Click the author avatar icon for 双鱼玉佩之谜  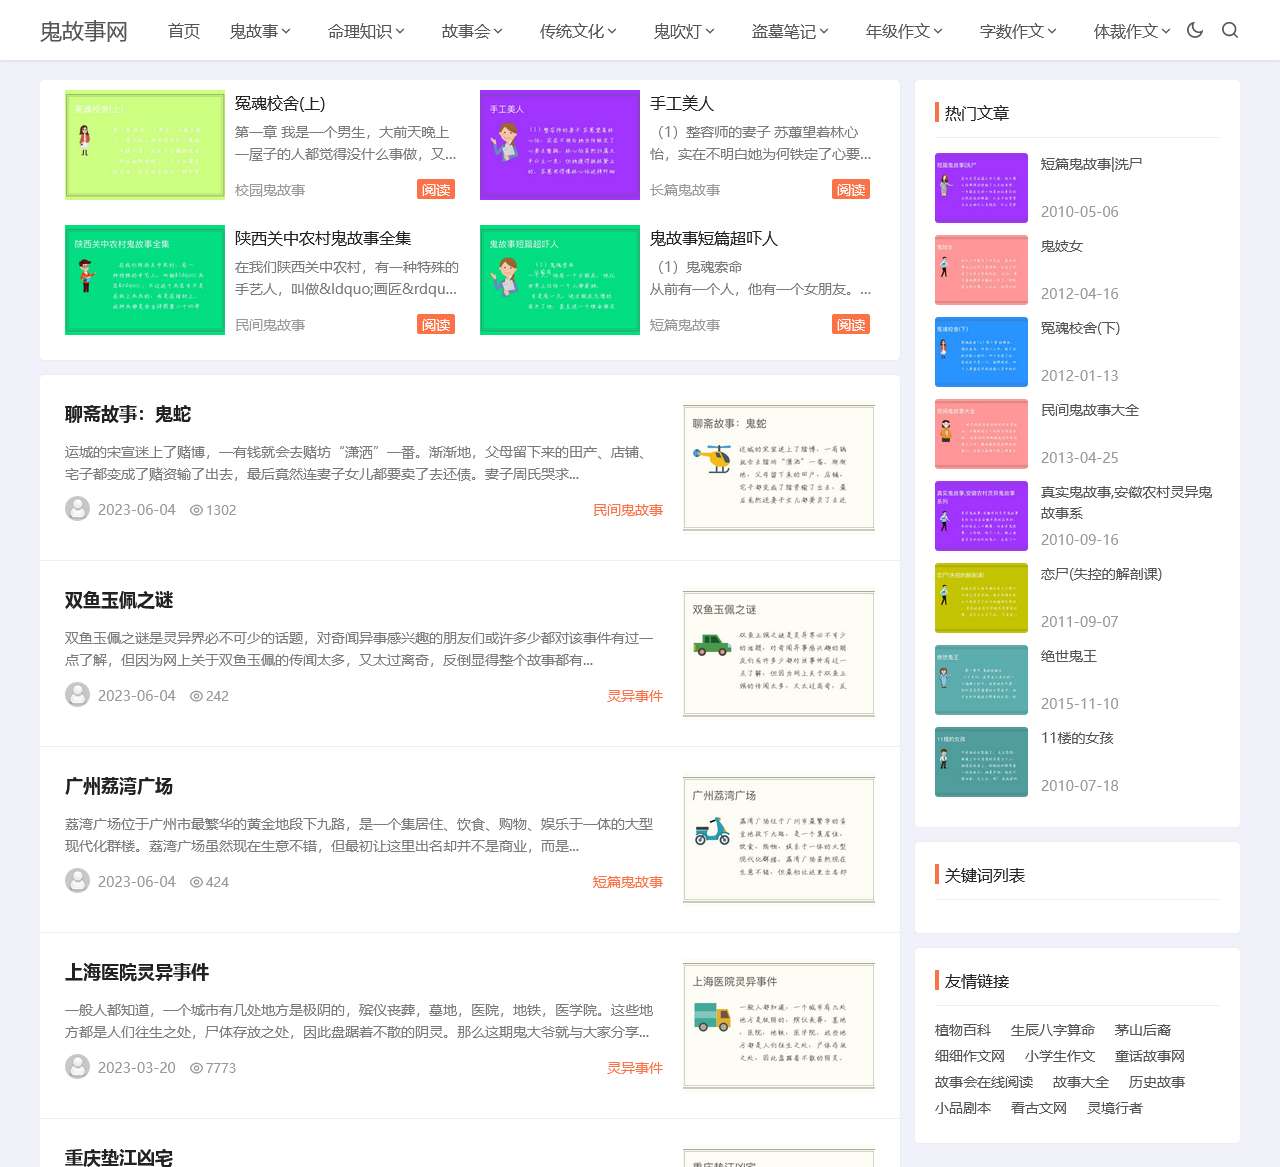[x=77, y=695]
